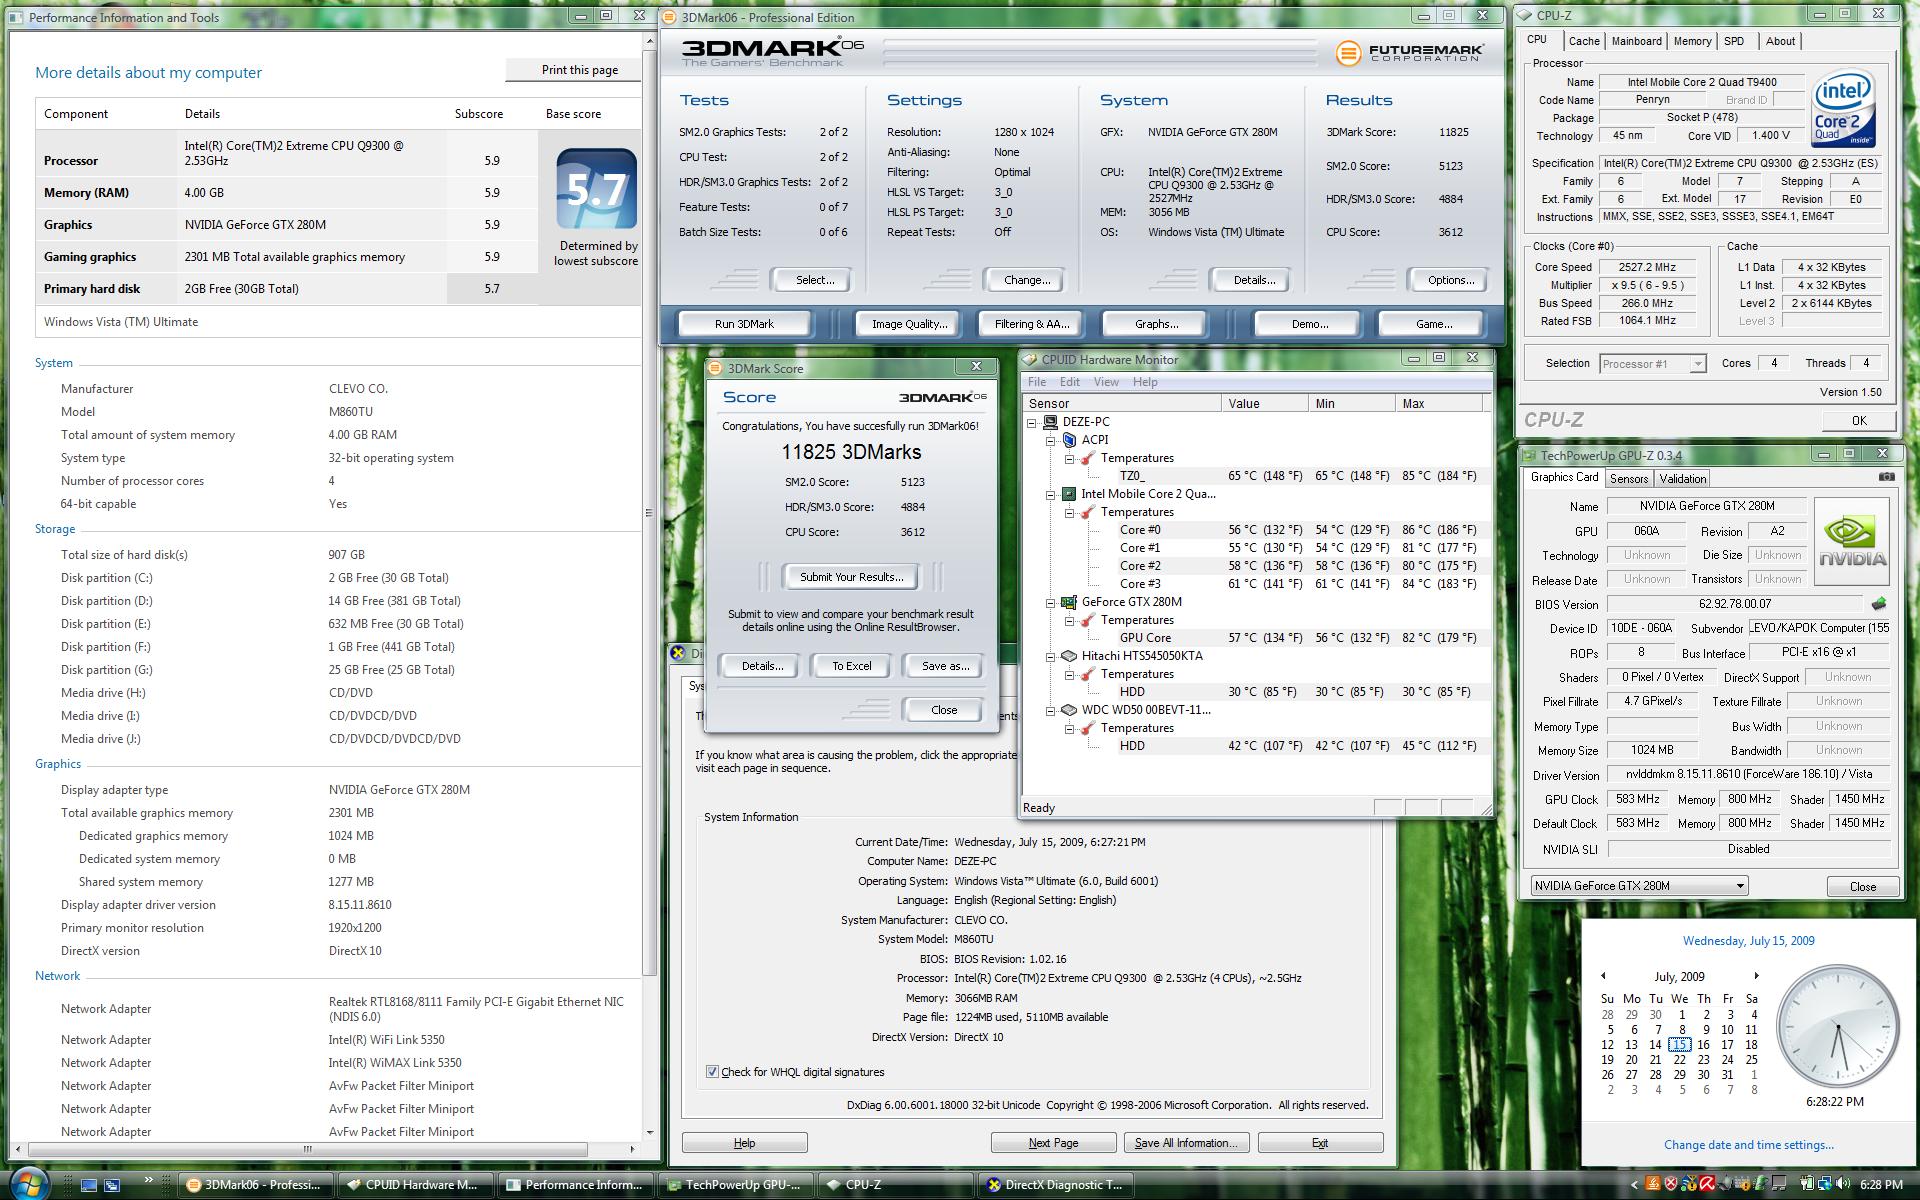Open 3DMark Score Details button

(x=762, y=666)
